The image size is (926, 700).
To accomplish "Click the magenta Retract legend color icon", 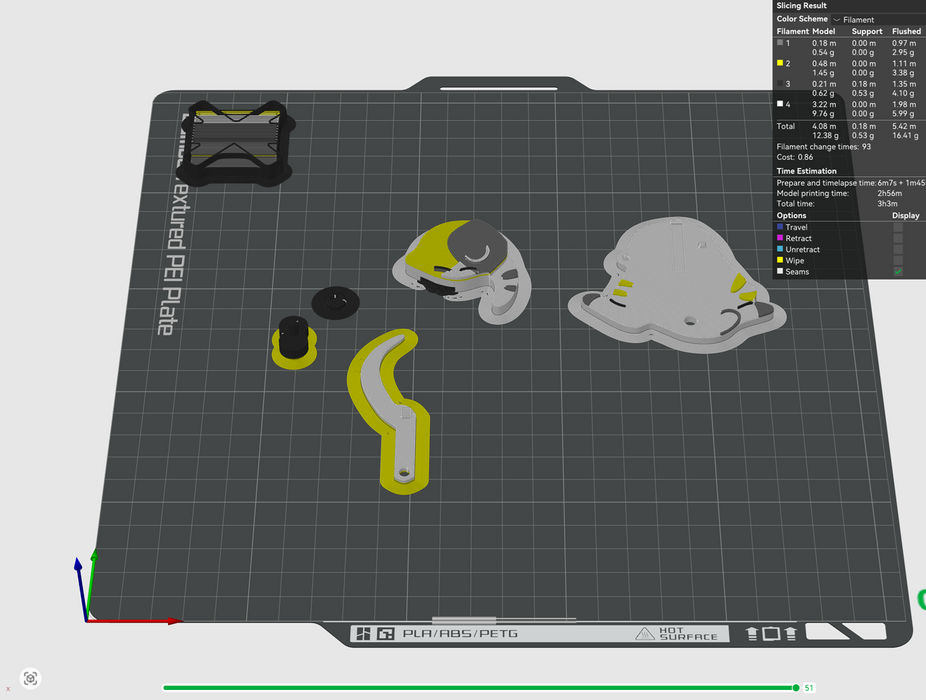I will [x=780, y=238].
